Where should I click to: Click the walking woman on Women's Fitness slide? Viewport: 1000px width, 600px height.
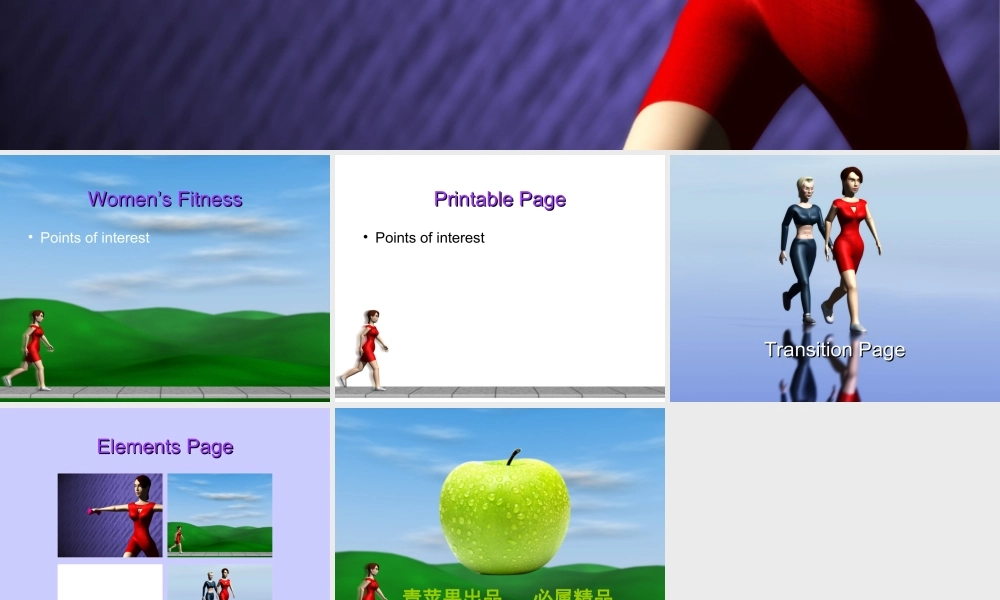[x=32, y=350]
